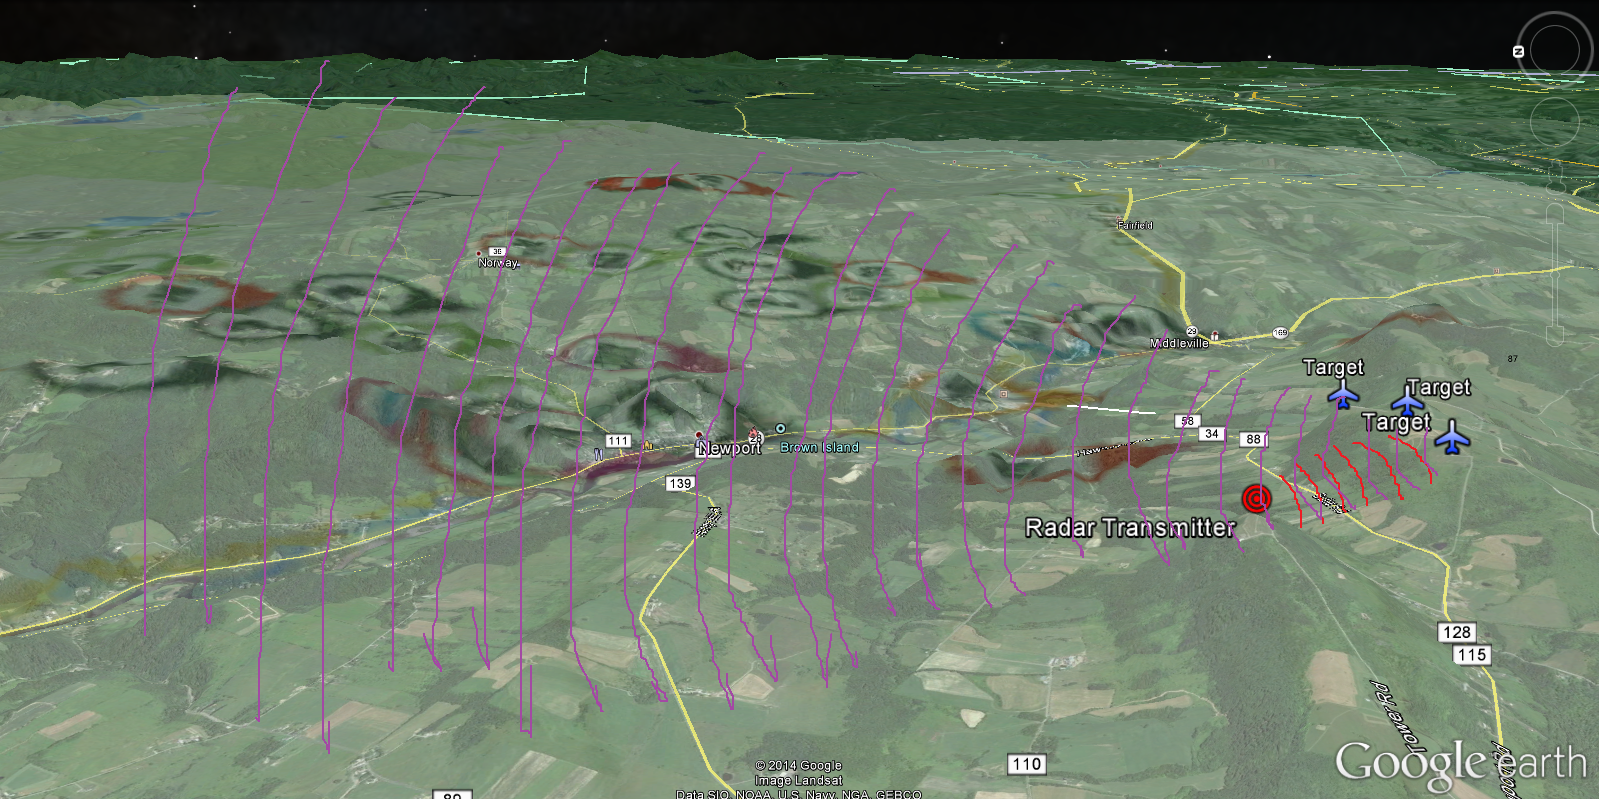This screenshot has height=799, width=1599.
Task: Click the compass North marker
Action: point(1518,51)
